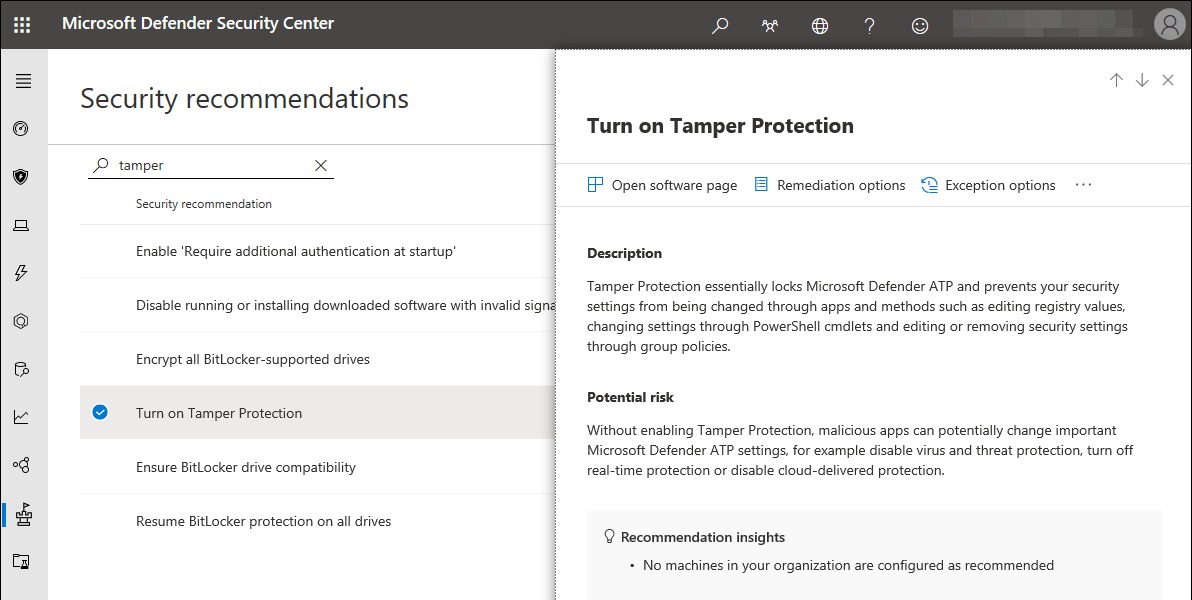Image resolution: width=1192 pixels, height=600 pixels.
Task: Open Exception options
Action: click(988, 185)
